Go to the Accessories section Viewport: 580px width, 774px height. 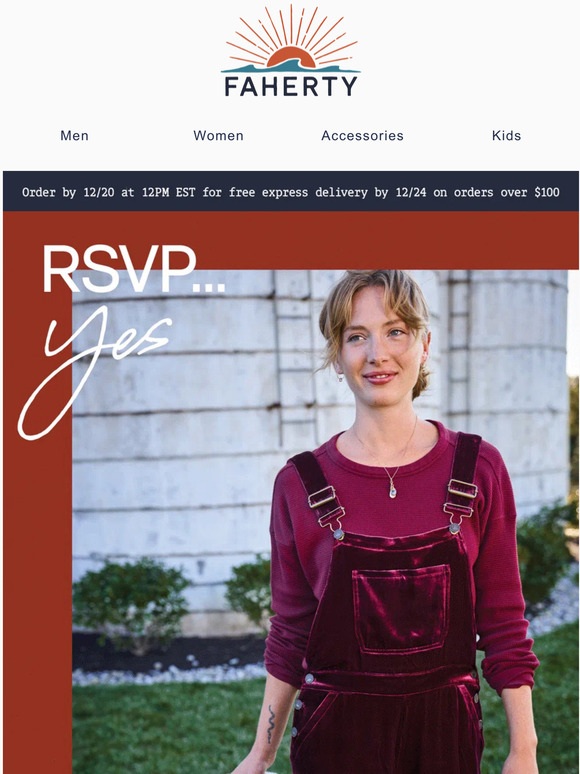[x=362, y=136]
